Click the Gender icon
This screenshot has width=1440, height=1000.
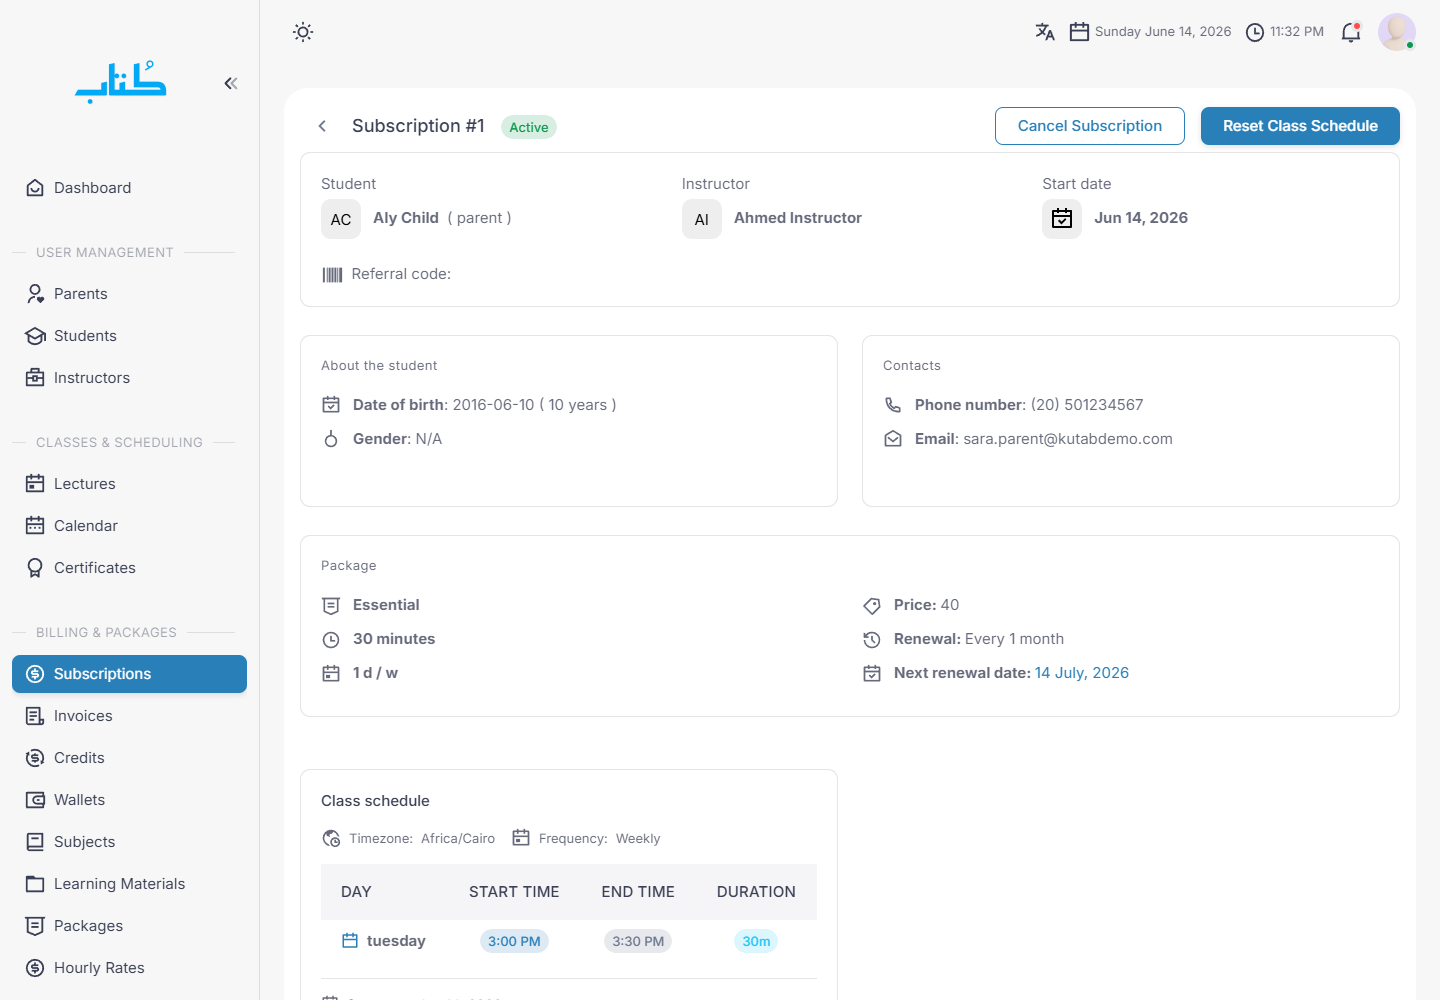tap(331, 439)
